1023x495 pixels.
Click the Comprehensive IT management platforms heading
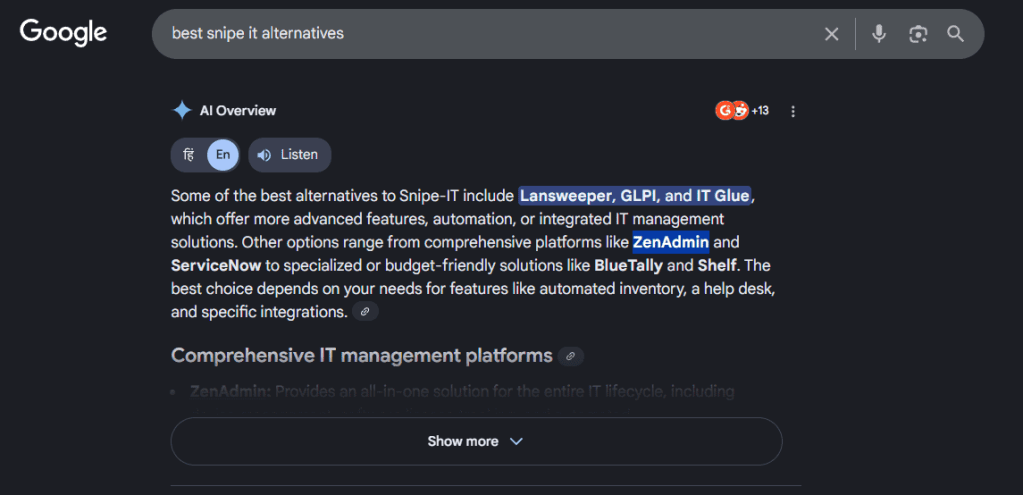[361, 356]
